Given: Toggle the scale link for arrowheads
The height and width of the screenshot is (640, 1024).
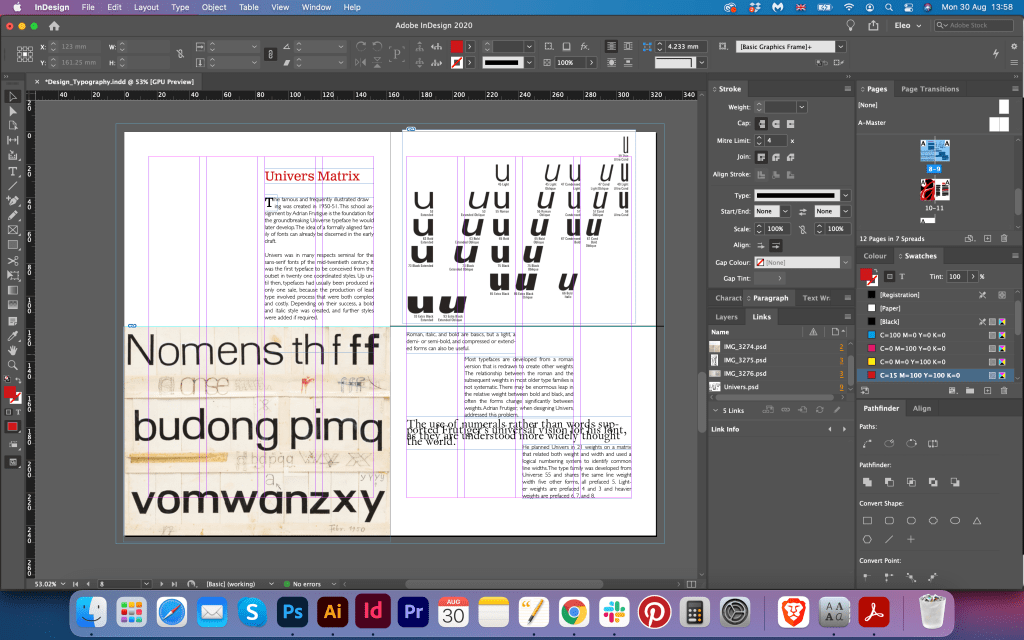Looking at the screenshot, I should pos(801,229).
